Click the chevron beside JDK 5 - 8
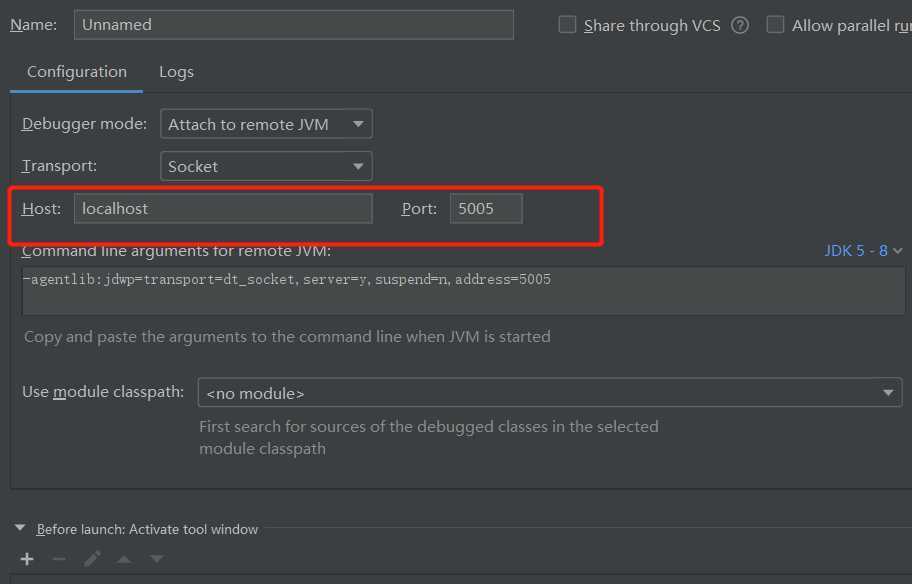912x584 pixels. point(897,251)
